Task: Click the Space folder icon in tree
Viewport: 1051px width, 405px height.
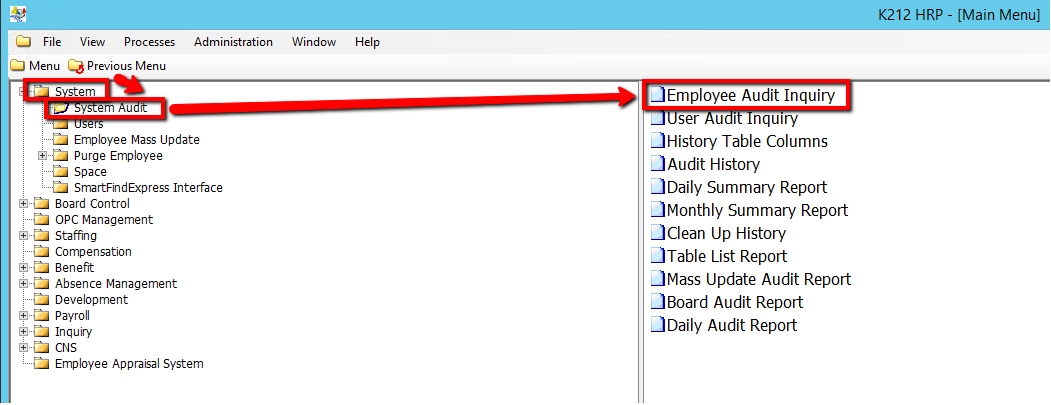Action: (61, 172)
